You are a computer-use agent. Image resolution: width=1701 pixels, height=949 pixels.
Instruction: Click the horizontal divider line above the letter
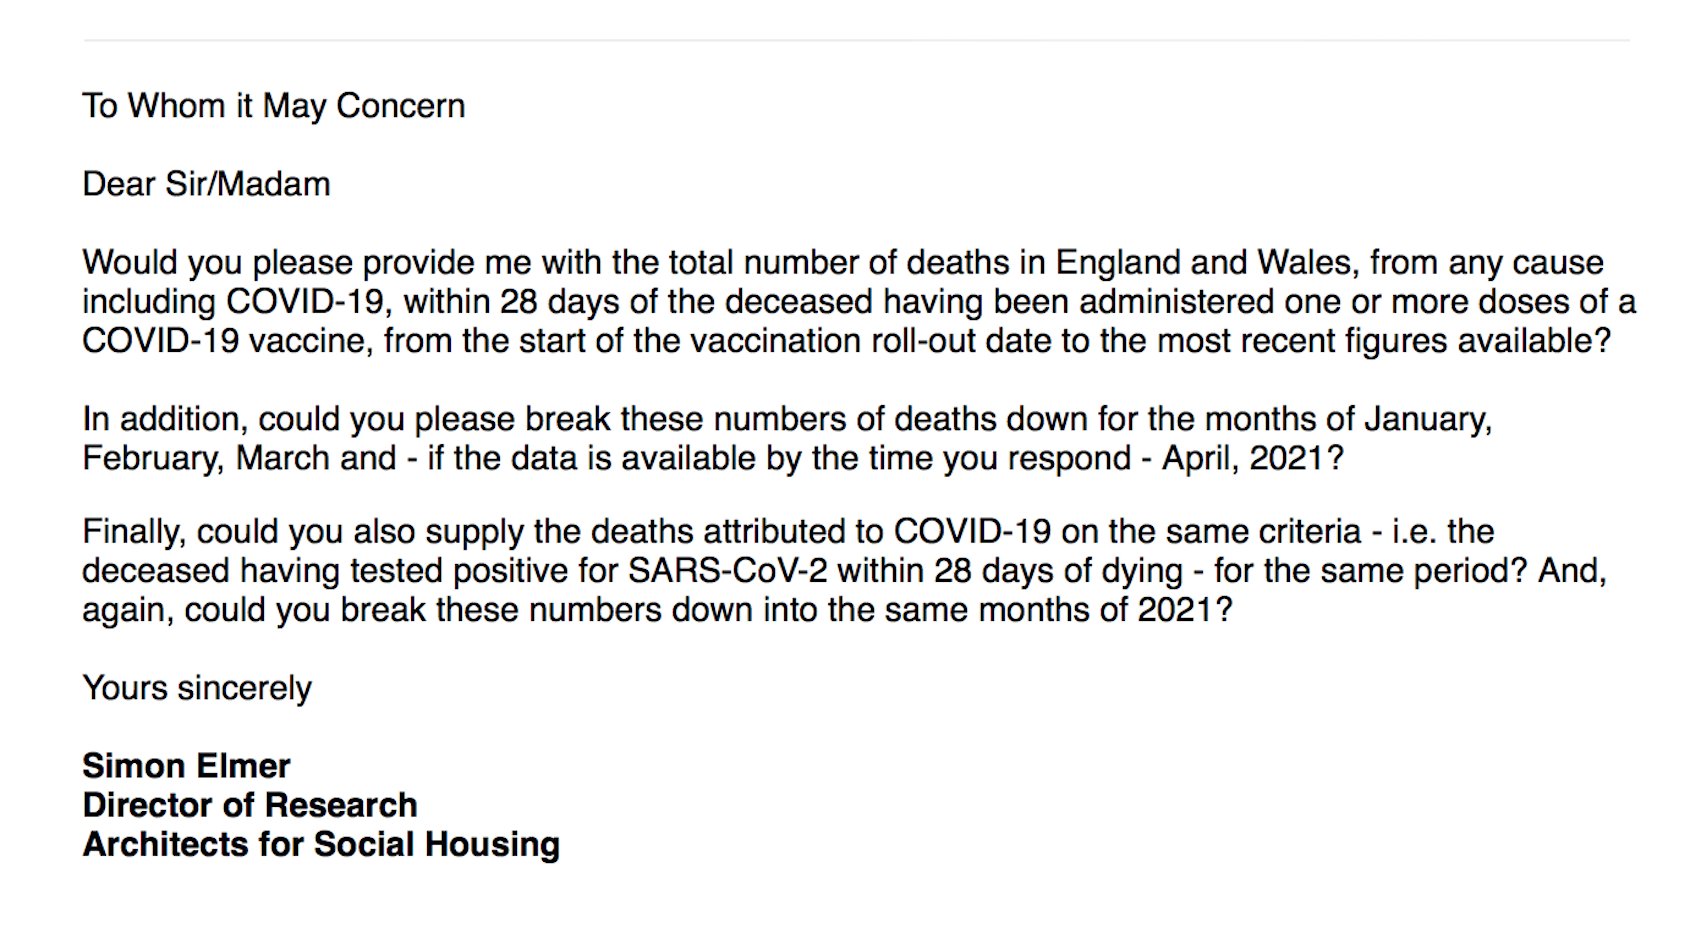(856, 41)
